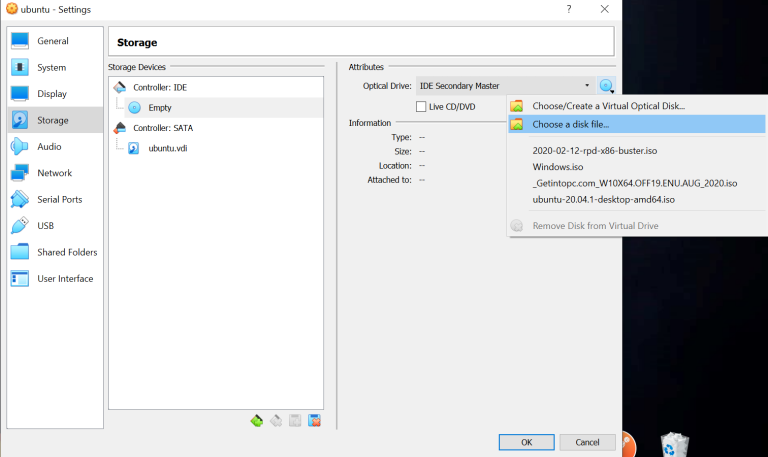Open the USB settings category
This screenshot has height=457, width=768.
(x=45, y=226)
